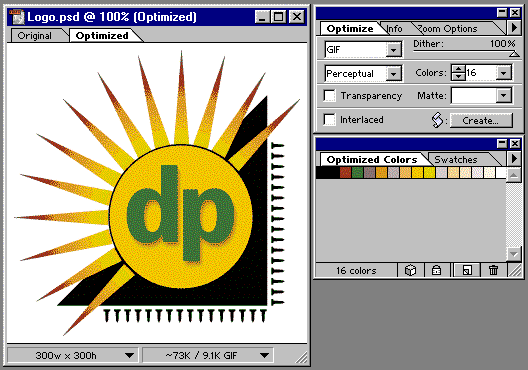
Task: Enable the Interlaced checkbox
Action: click(x=329, y=119)
